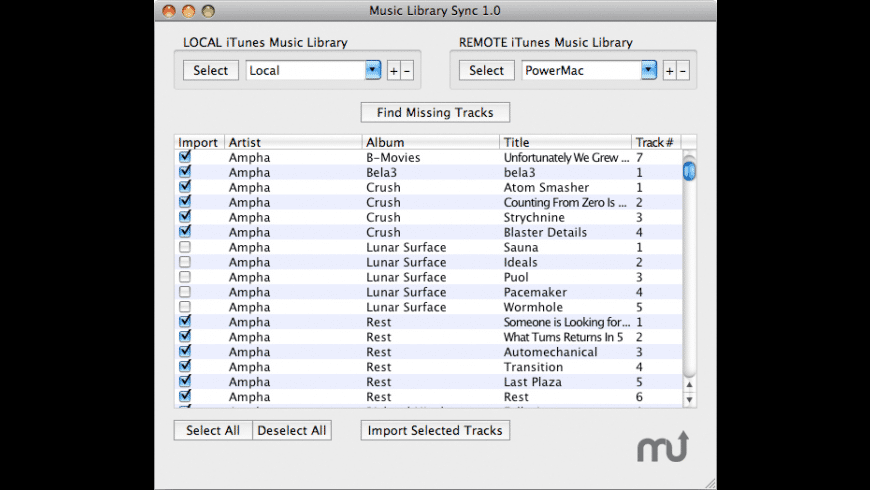Viewport: 870px width, 490px height.
Task: Uncheck import for Unfortunately We Grew track
Action: tap(185, 157)
